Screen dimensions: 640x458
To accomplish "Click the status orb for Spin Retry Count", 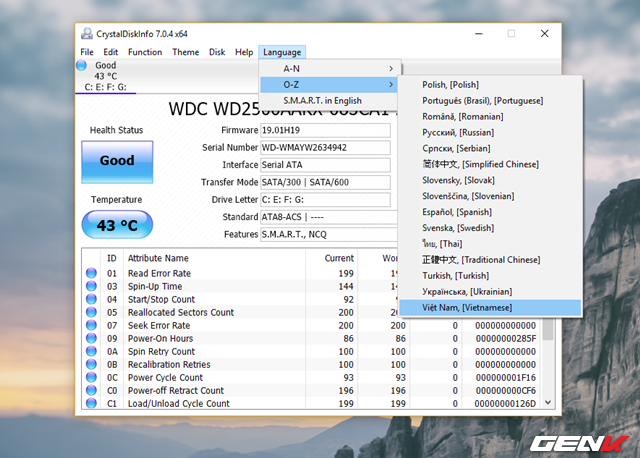I will coord(91,351).
